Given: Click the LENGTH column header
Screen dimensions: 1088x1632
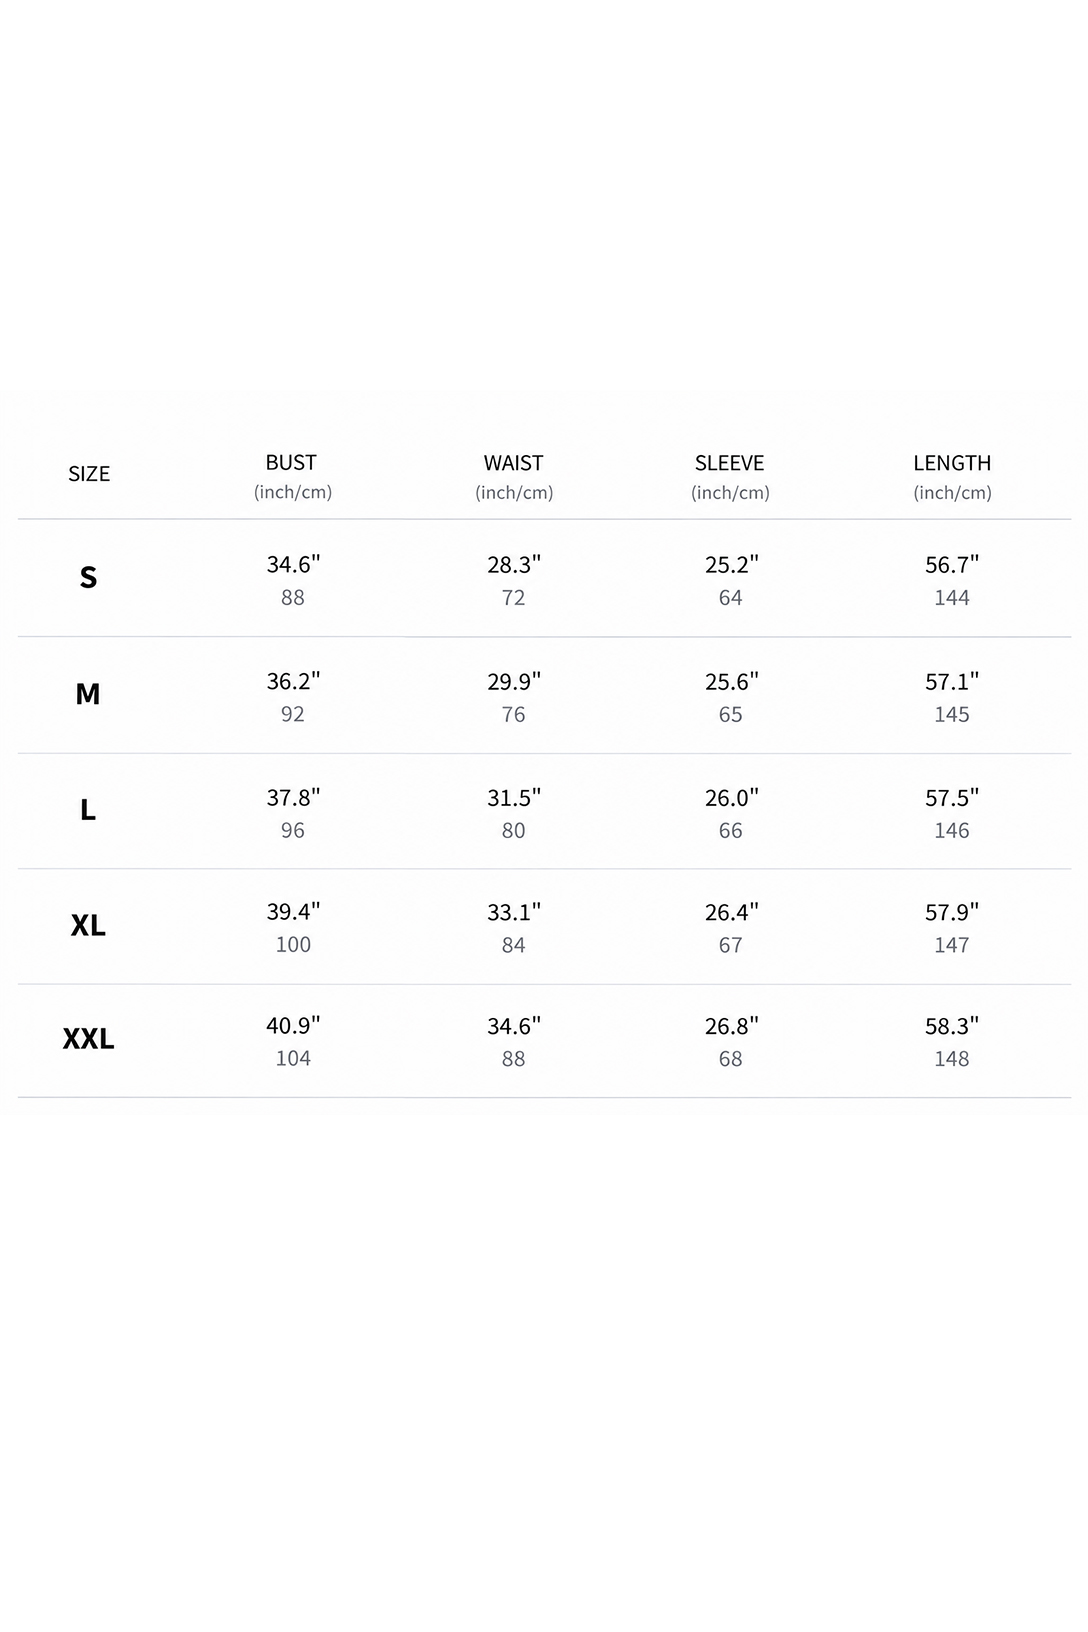Looking at the screenshot, I should pos(952,463).
